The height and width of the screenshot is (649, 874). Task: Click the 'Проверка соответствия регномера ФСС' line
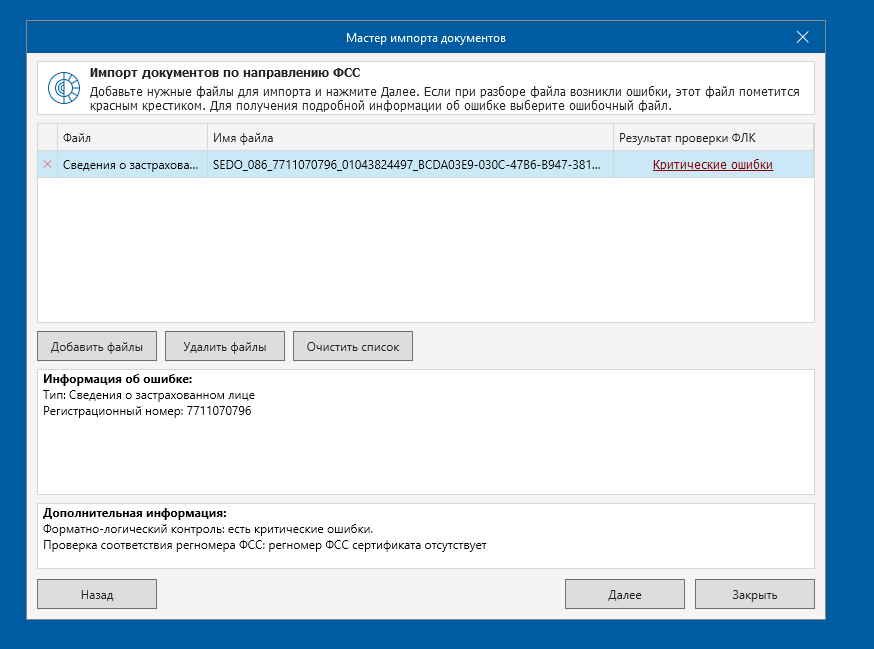point(265,545)
